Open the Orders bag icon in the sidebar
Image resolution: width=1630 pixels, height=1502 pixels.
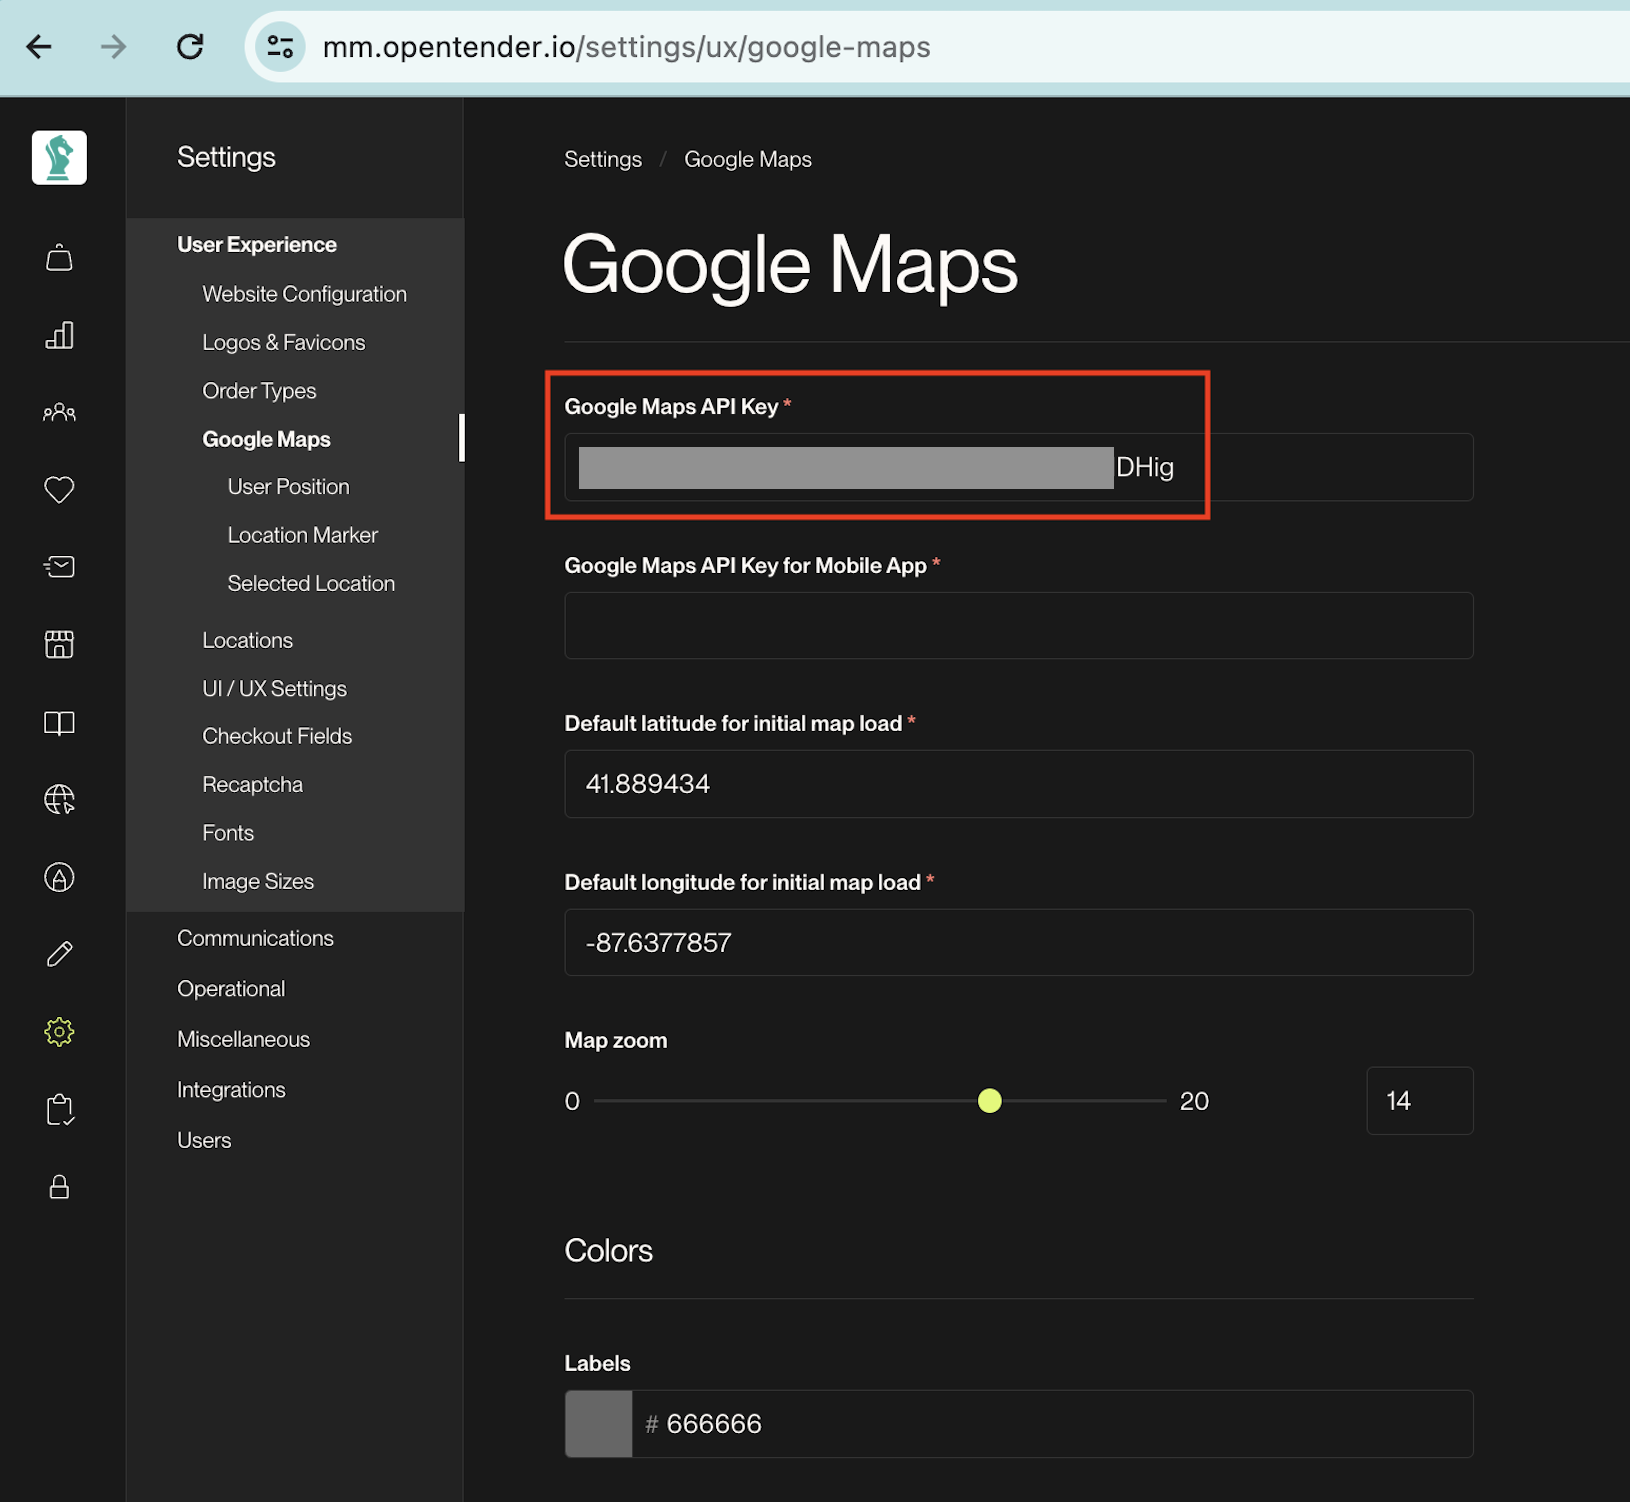pyautogui.click(x=59, y=257)
